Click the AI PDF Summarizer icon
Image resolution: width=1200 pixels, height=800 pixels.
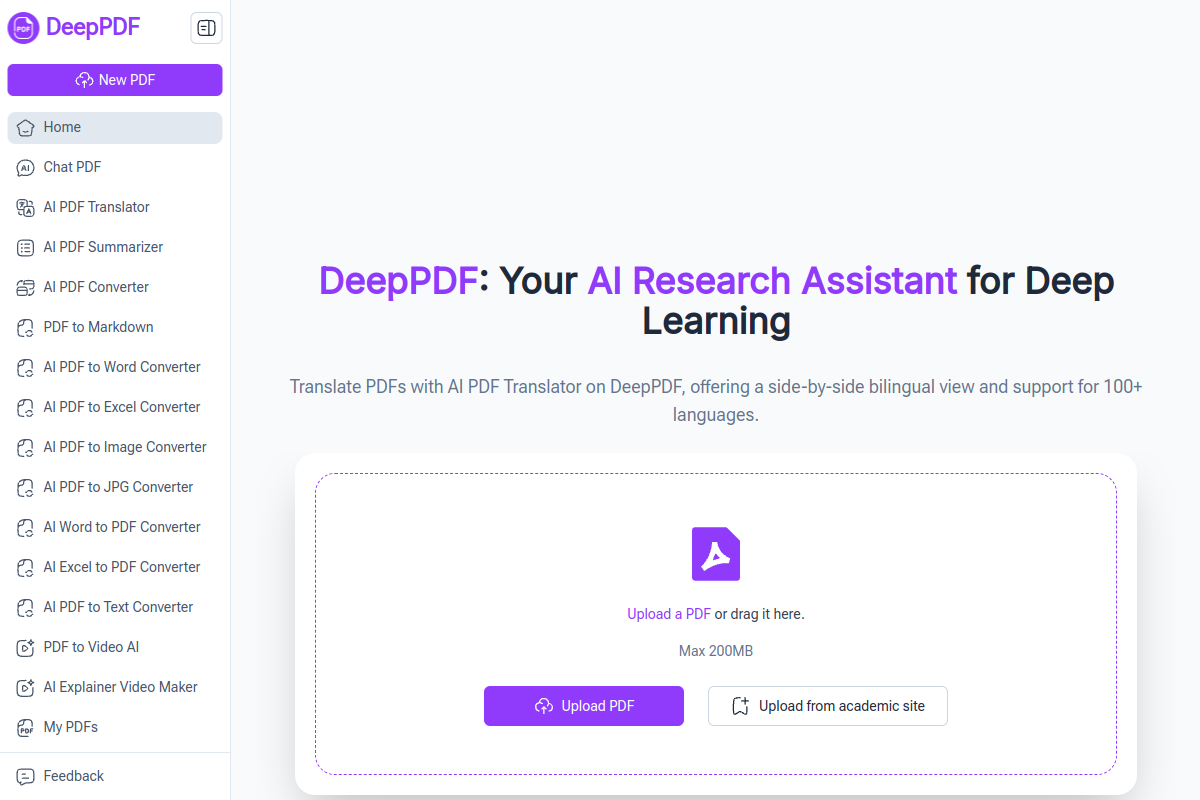click(26, 248)
